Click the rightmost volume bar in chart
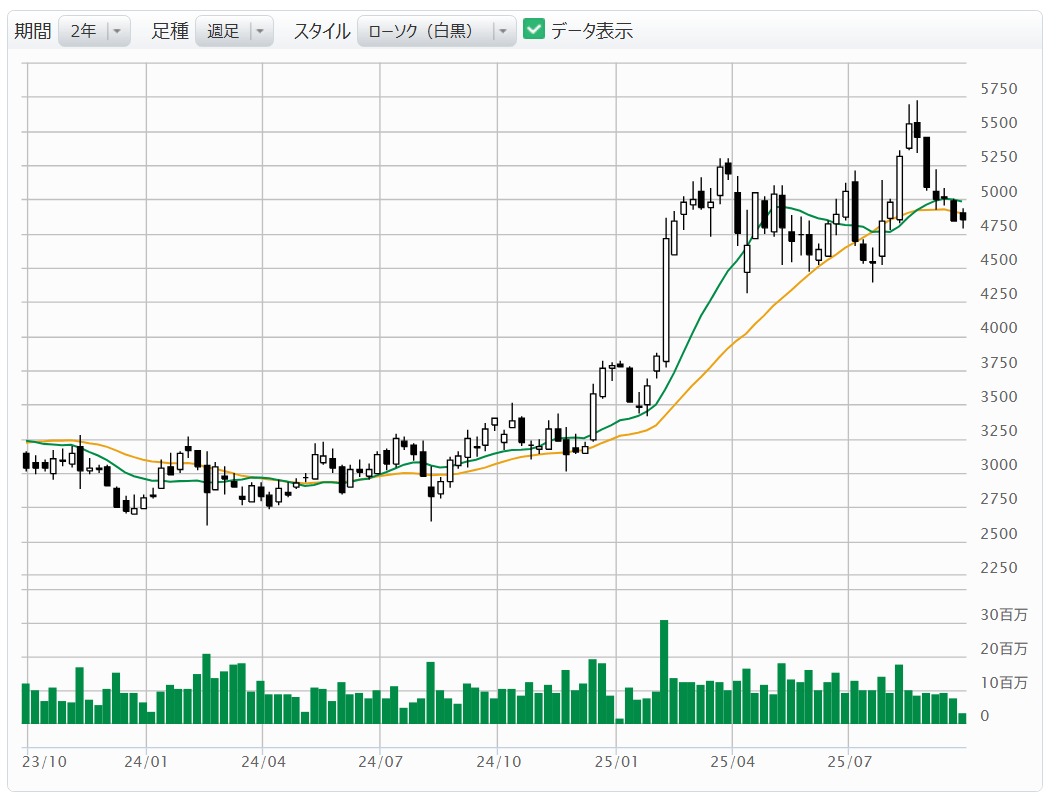Image resolution: width=1045 pixels, height=798 pixels. 962,717
